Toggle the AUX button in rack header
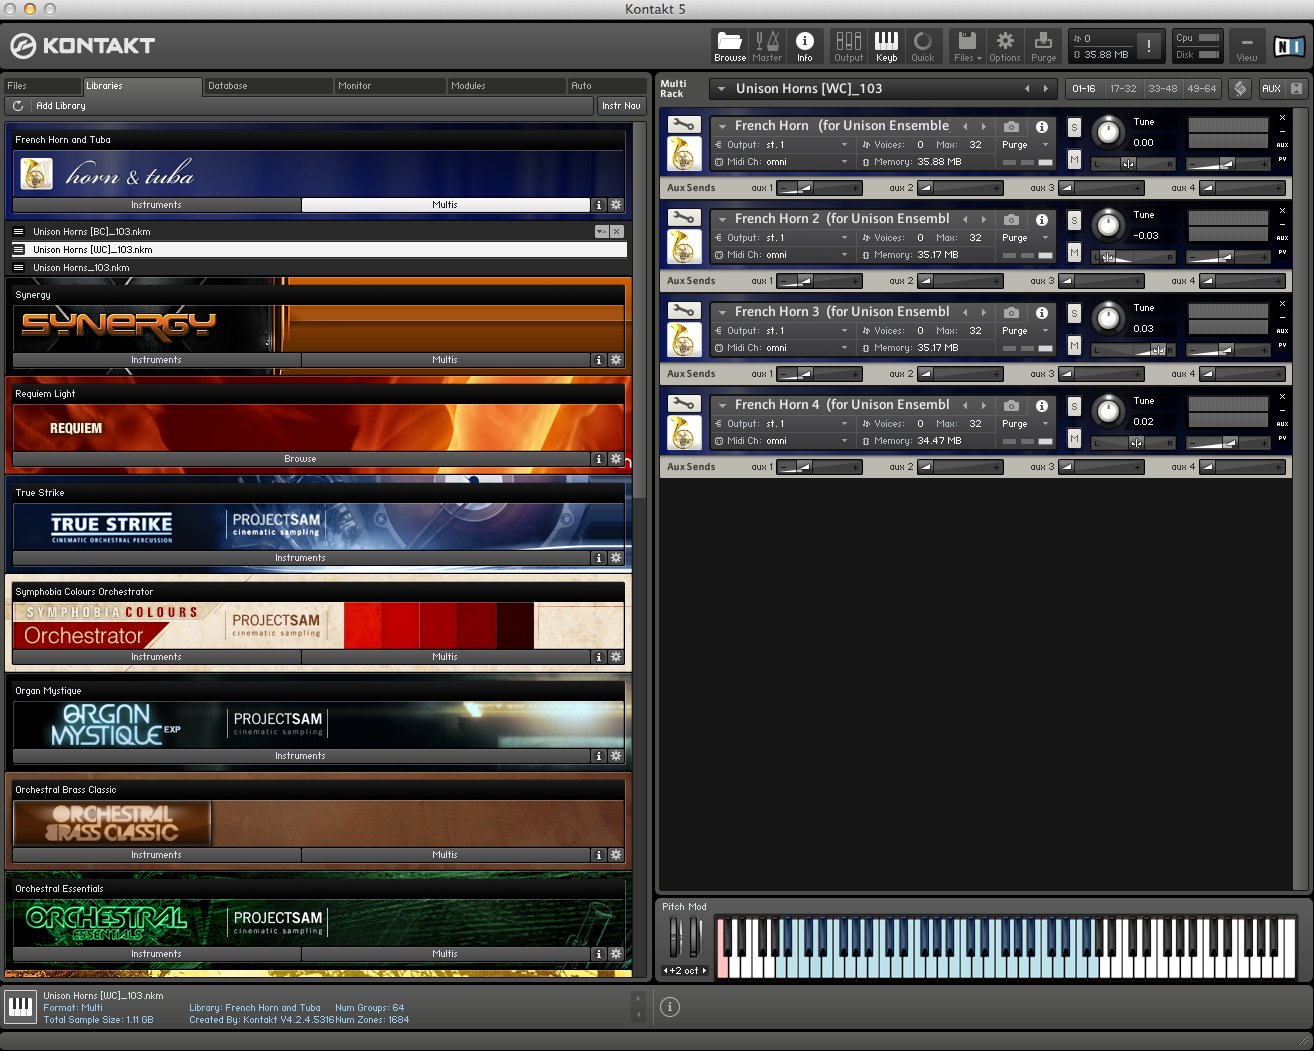 [x=1271, y=88]
